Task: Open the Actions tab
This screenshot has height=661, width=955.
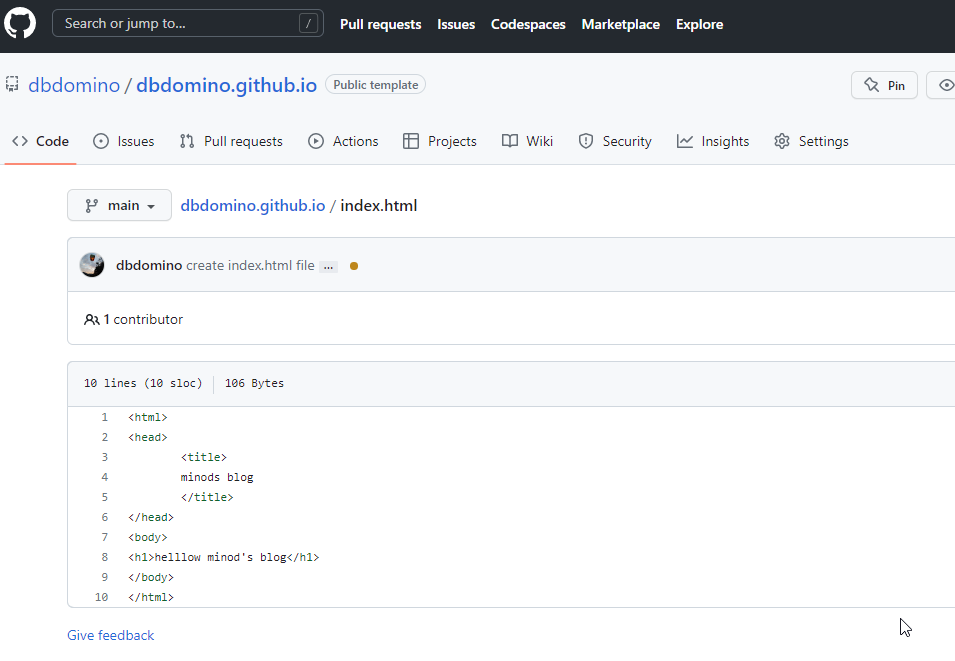Action: [x=343, y=141]
